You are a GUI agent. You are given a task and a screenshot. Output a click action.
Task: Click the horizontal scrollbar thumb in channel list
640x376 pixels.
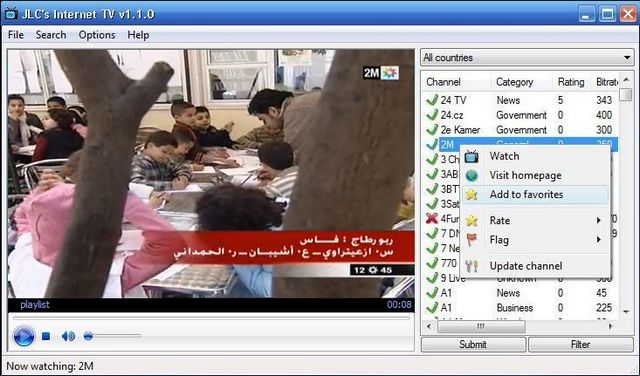[x=481, y=326]
